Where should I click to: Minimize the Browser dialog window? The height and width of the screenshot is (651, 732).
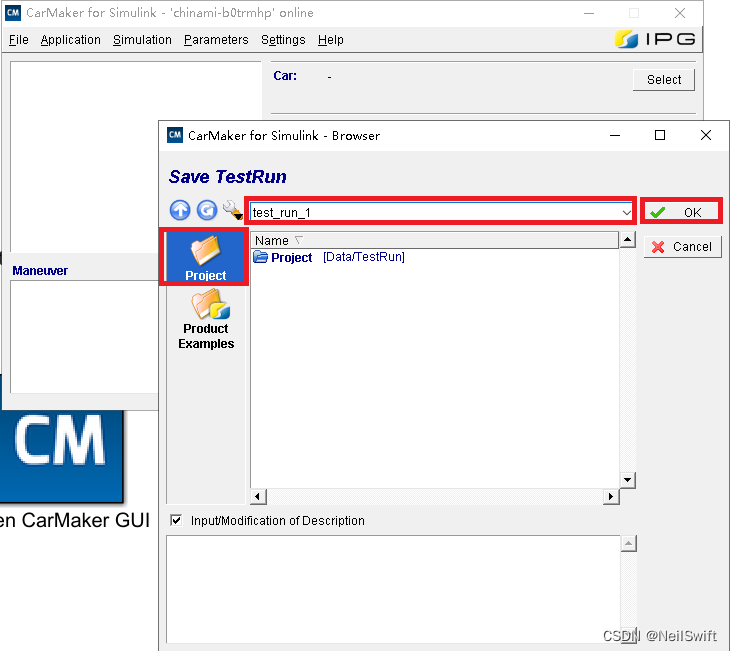pos(615,135)
